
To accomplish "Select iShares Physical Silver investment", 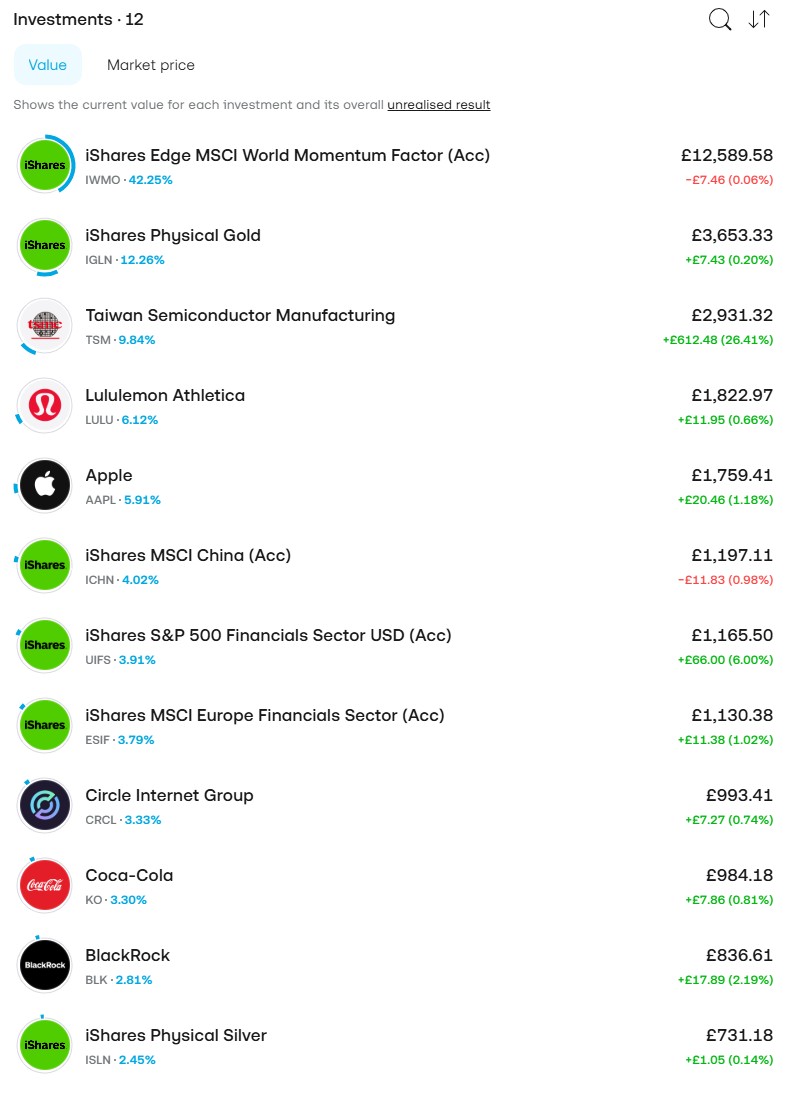I will (394, 1046).
